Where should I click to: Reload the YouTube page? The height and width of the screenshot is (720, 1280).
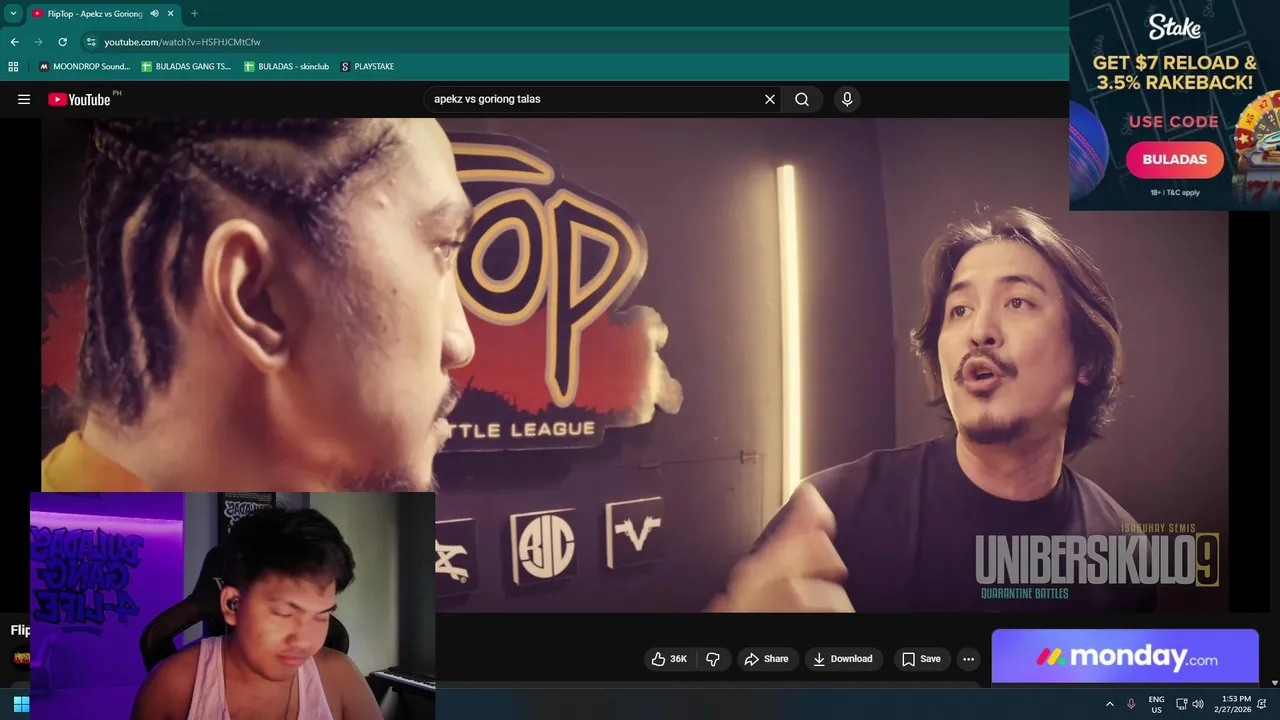tap(62, 42)
